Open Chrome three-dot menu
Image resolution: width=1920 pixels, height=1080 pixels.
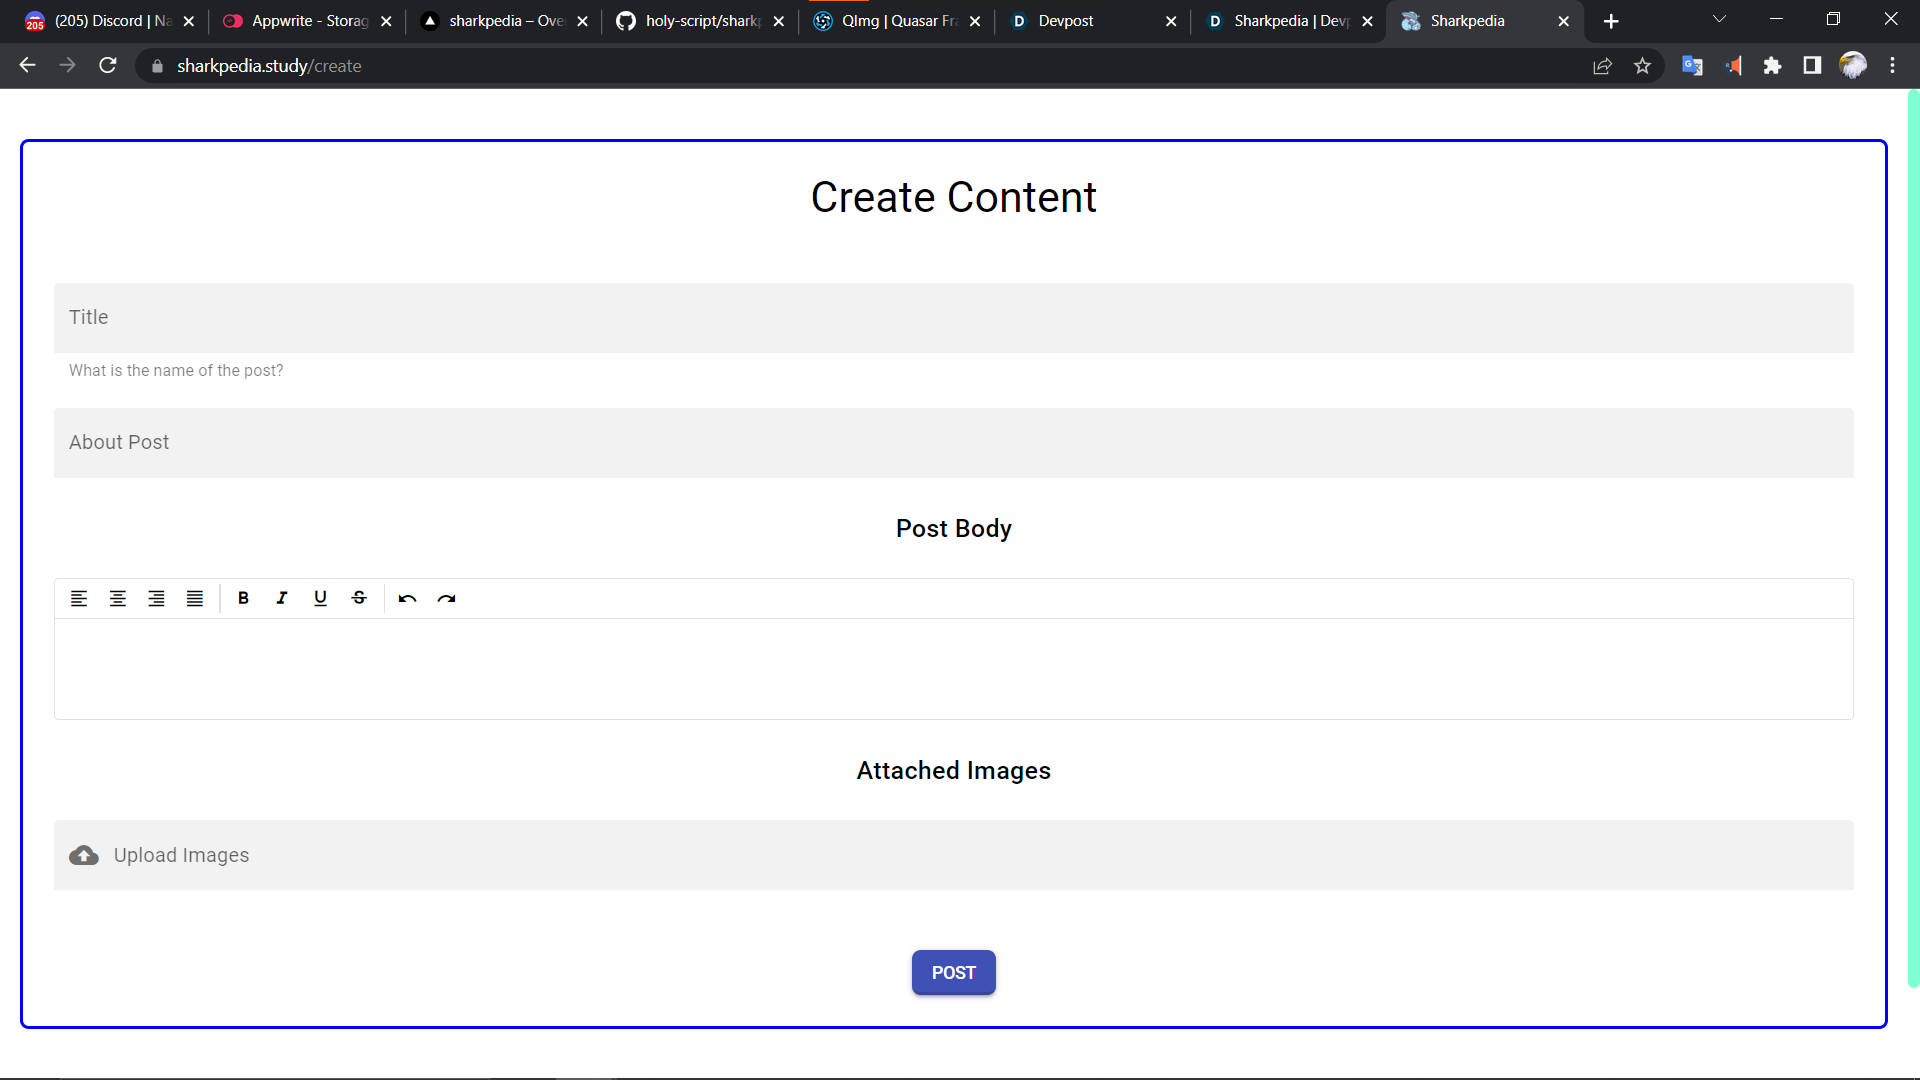pyautogui.click(x=1892, y=66)
